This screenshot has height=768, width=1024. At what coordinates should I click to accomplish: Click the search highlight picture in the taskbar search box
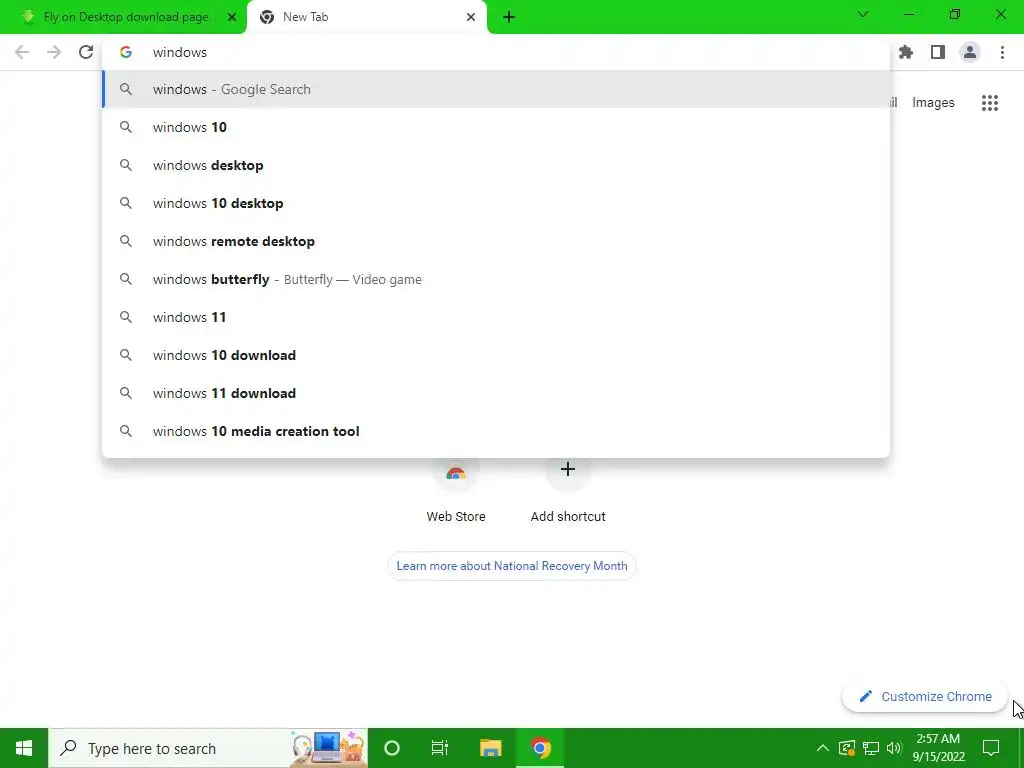click(x=327, y=748)
